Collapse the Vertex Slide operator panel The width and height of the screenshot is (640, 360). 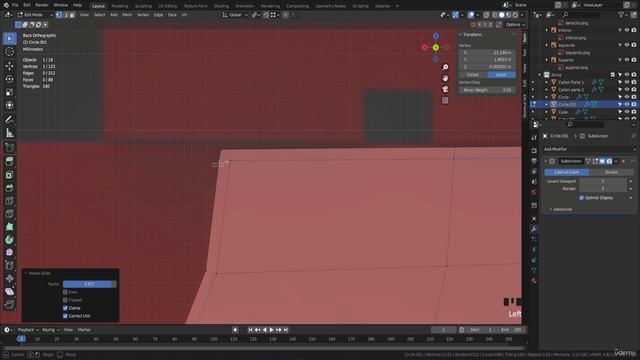click(38, 273)
